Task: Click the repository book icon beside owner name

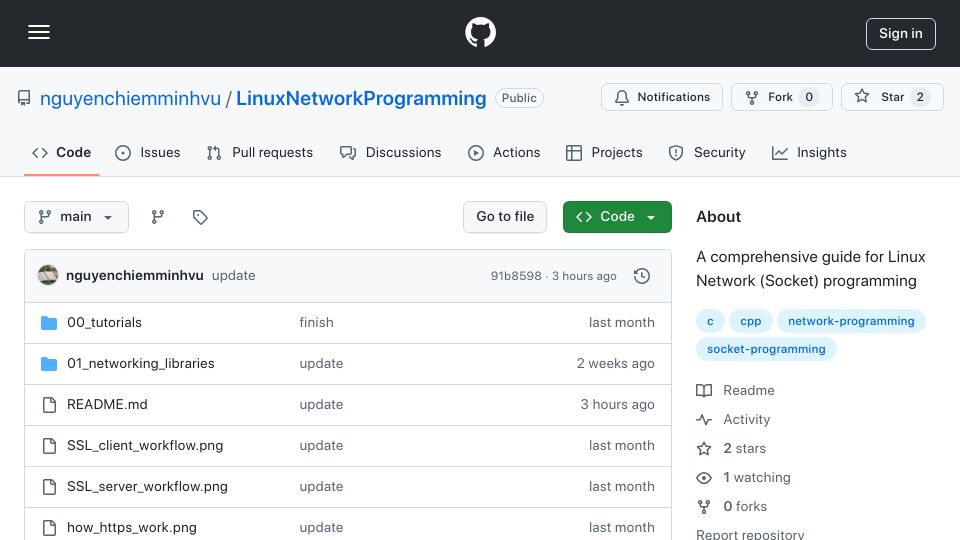Action: pyautogui.click(x=24, y=98)
